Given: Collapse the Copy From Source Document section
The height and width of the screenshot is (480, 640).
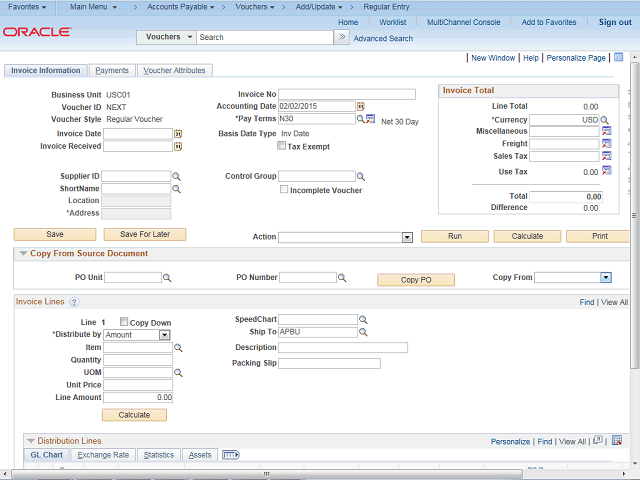Looking at the screenshot, I should click(23, 254).
